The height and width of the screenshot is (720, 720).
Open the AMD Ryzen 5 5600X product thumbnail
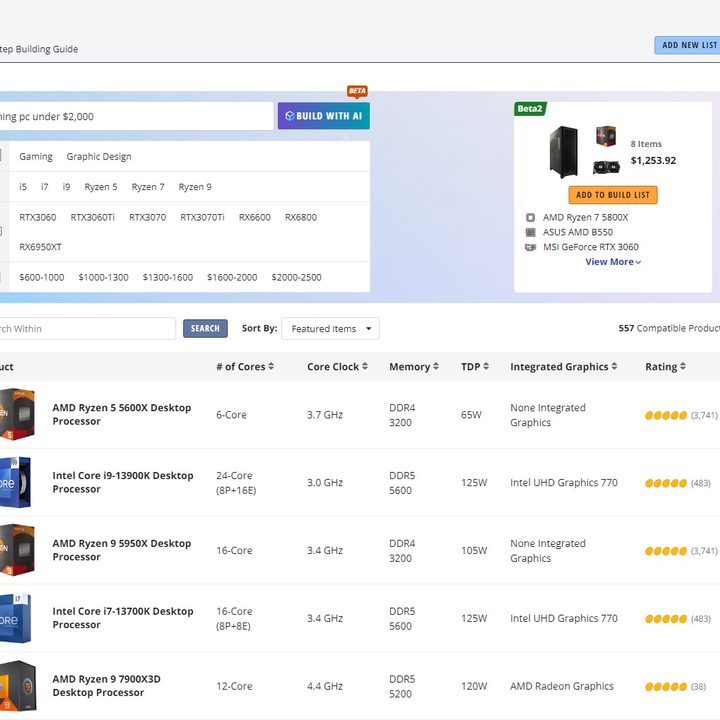(x=17, y=414)
